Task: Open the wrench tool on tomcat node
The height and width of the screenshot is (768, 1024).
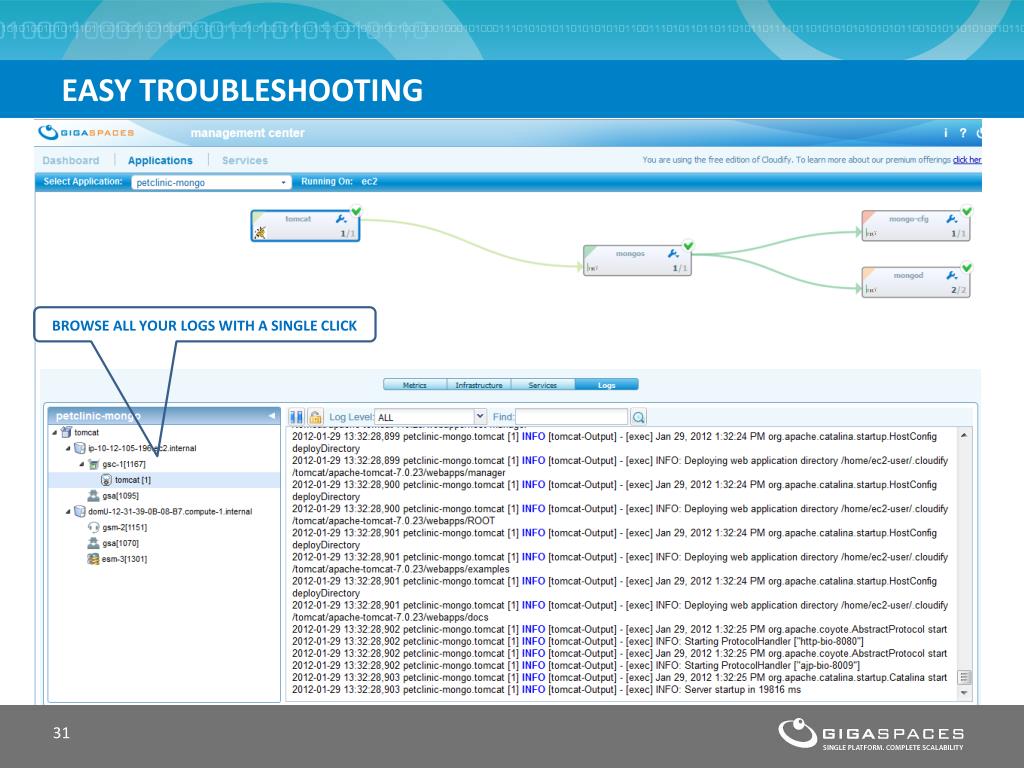Action: click(x=341, y=219)
